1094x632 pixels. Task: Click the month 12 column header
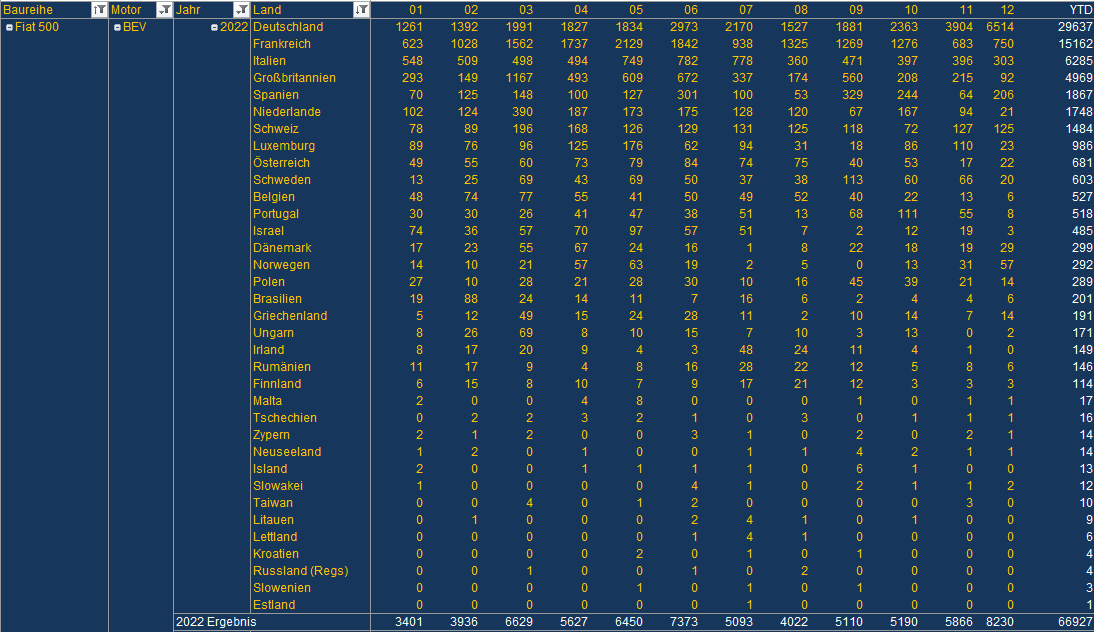click(x=1006, y=9)
